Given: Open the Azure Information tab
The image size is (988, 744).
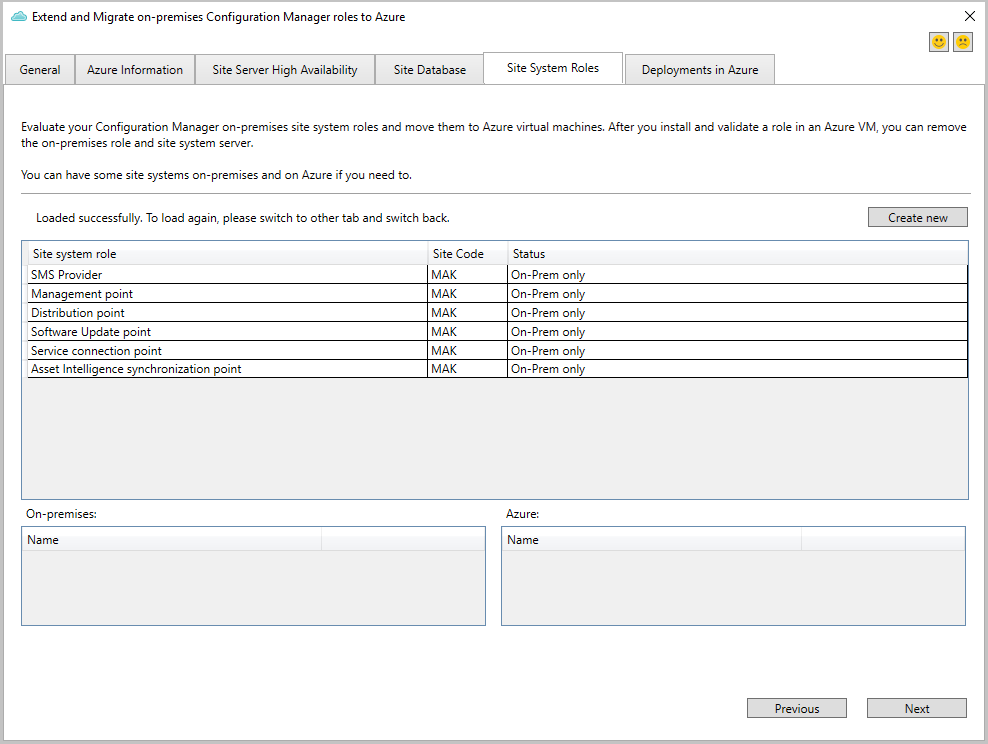Looking at the screenshot, I should point(134,69).
